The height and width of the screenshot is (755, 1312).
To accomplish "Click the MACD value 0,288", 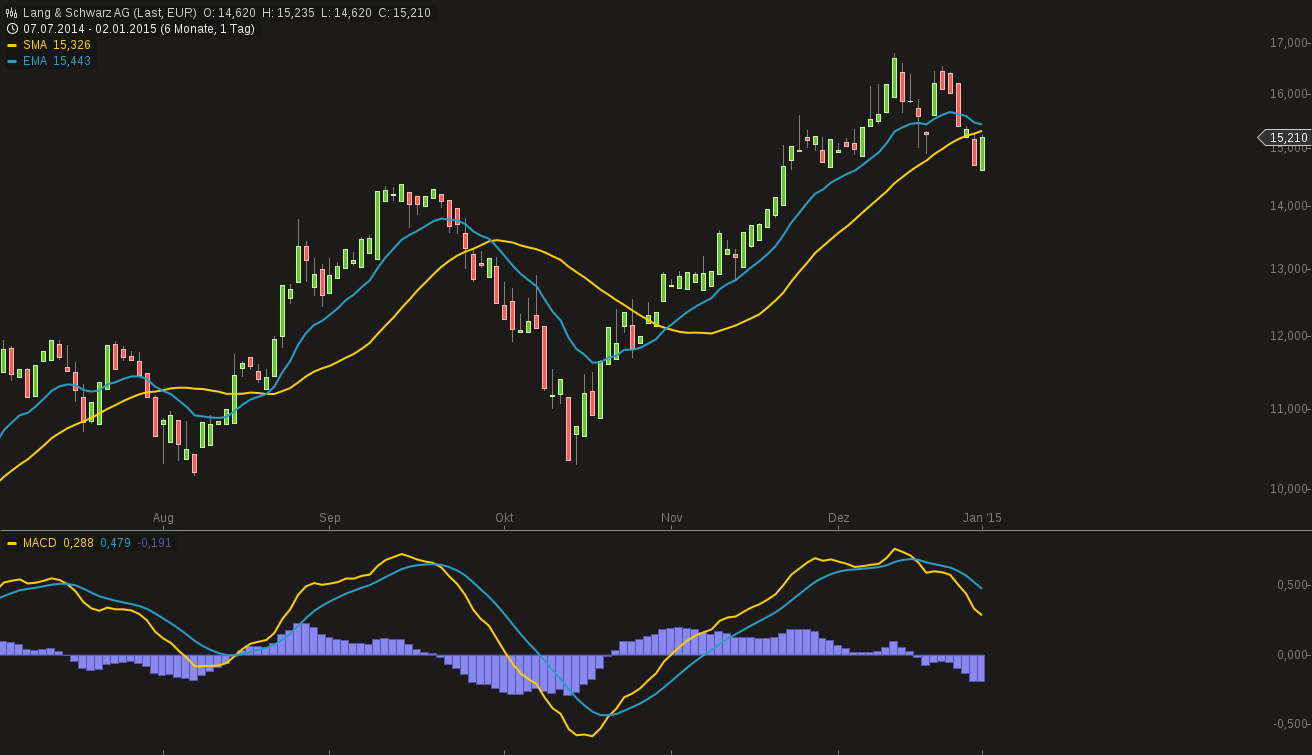I will (x=78, y=543).
